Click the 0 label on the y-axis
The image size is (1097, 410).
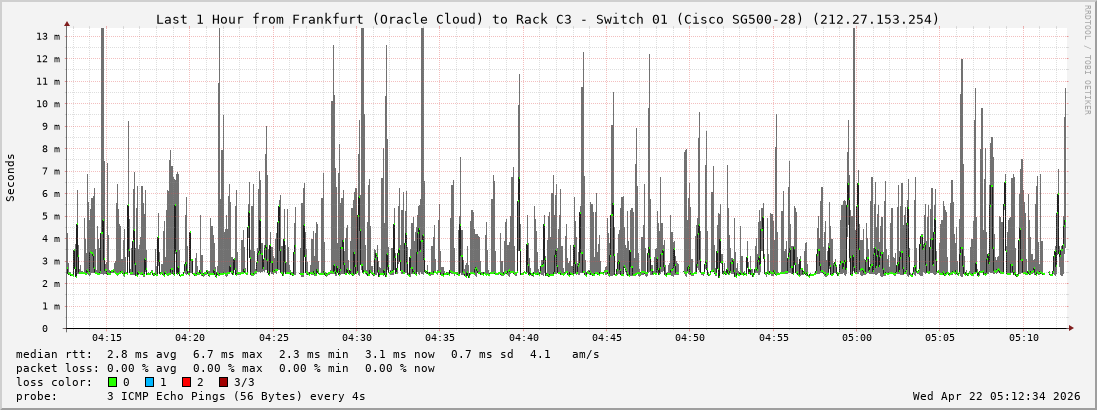(44, 328)
